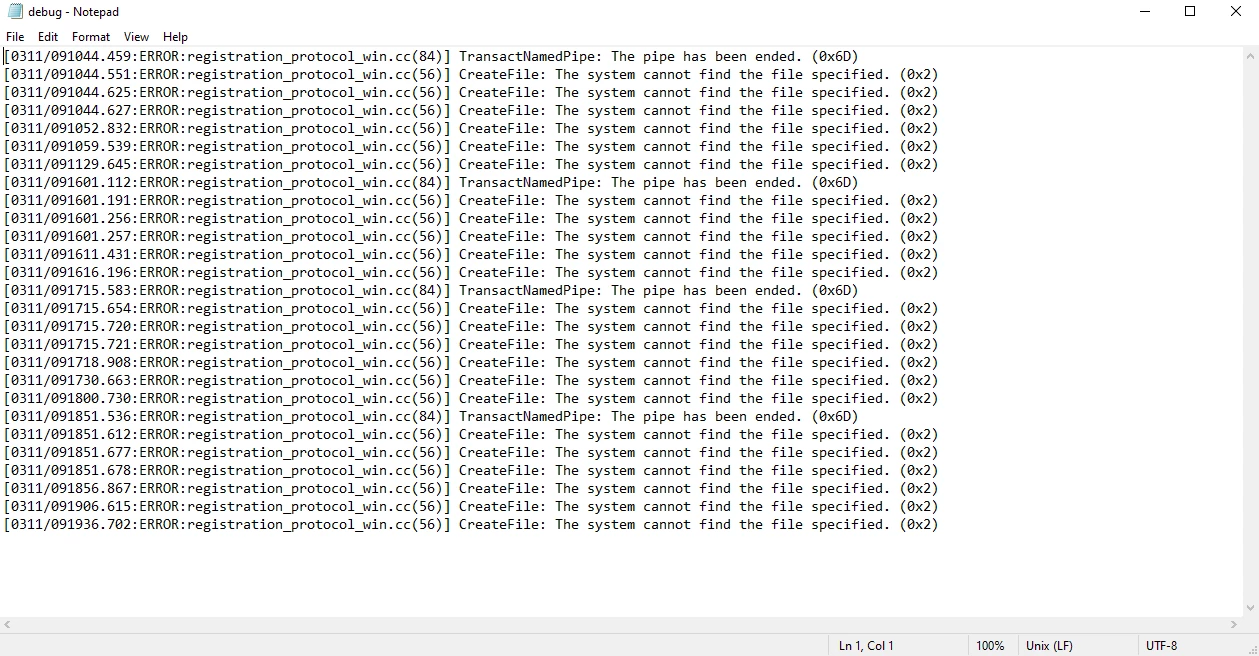This screenshot has height=656, width=1259.
Task: Maximize the debug Notepad window
Action: [1190, 12]
